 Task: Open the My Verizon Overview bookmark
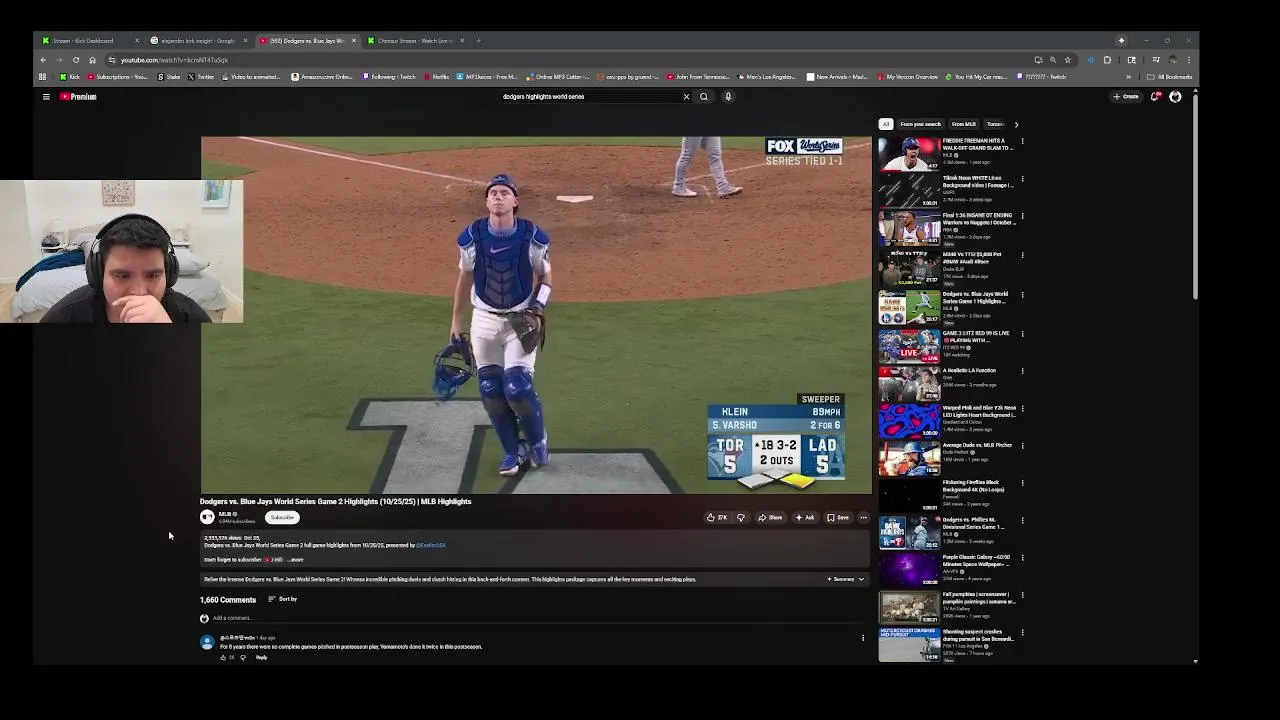[907, 77]
